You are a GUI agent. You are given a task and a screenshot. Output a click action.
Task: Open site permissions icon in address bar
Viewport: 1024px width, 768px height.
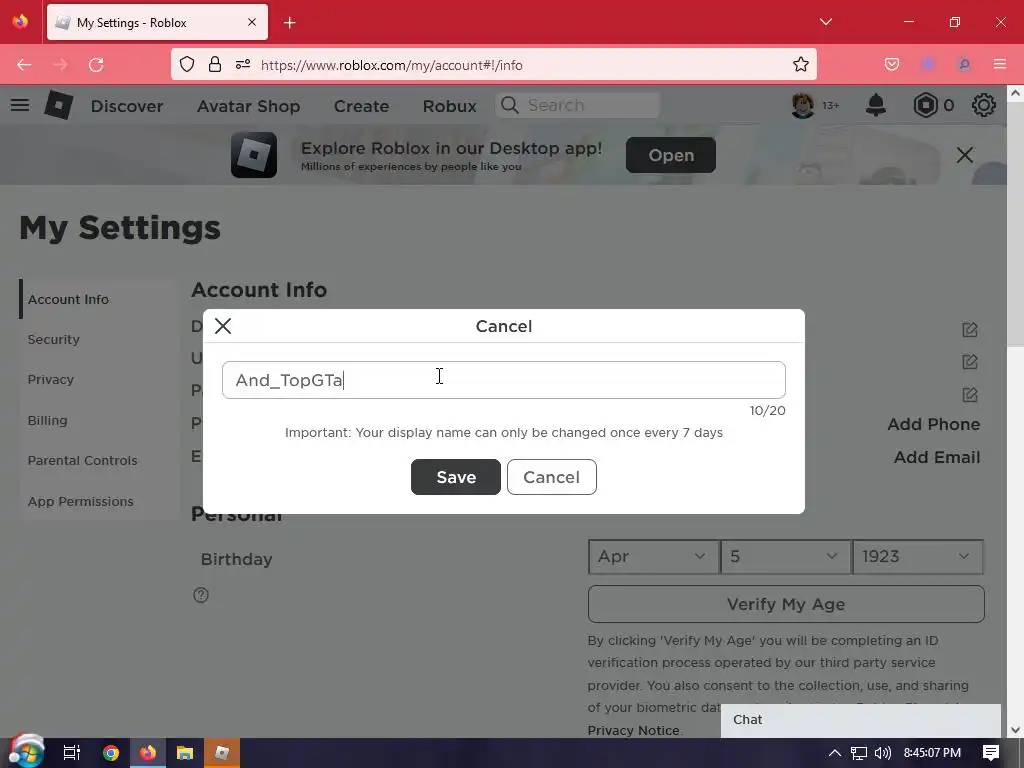(x=243, y=64)
